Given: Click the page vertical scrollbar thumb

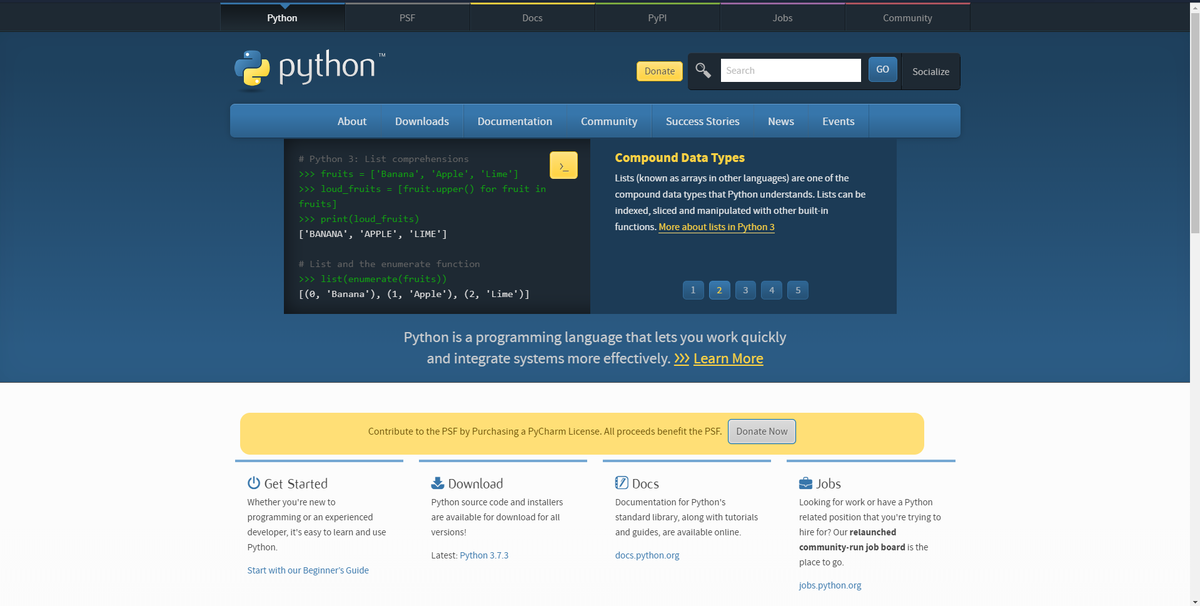Looking at the screenshot, I should 1195,122.
